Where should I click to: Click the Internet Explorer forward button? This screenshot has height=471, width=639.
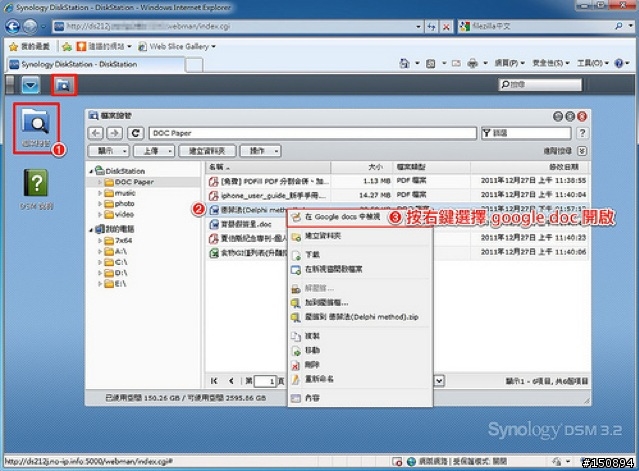(29, 26)
